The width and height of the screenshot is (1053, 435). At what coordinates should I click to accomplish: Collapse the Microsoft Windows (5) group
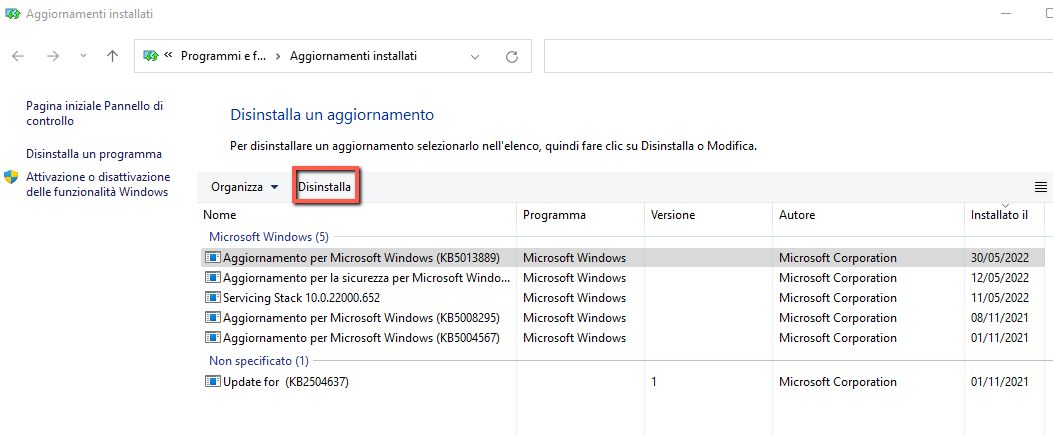coord(269,237)
